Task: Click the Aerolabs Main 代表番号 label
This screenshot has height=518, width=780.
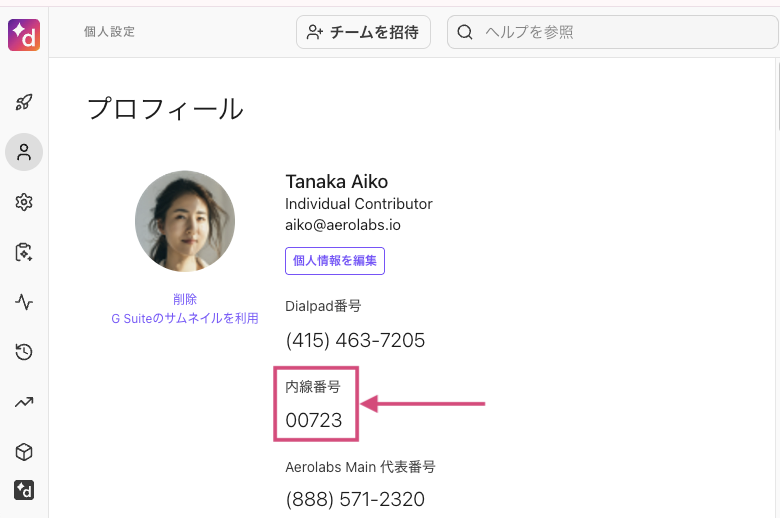Action: point(360,467)
